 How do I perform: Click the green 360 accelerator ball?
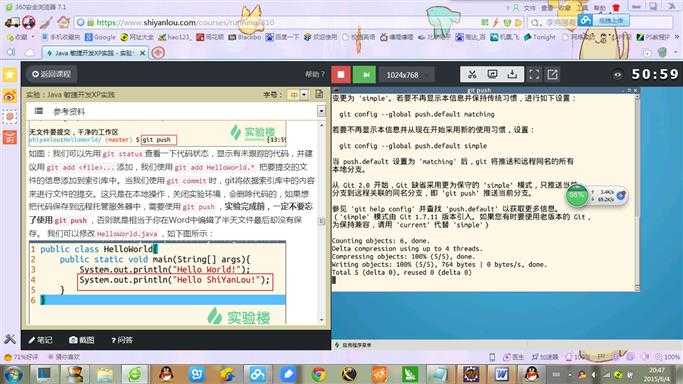pos(577,196)
